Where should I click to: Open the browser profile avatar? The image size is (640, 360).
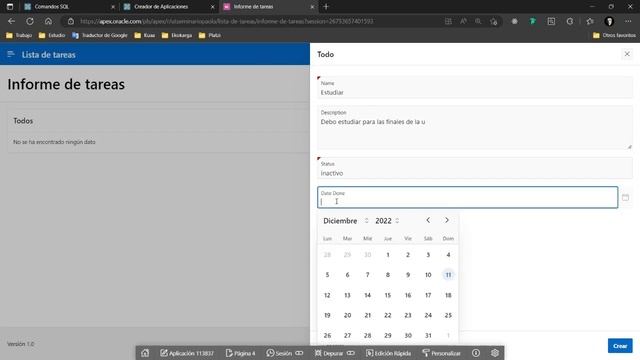(x=609, y=21)
